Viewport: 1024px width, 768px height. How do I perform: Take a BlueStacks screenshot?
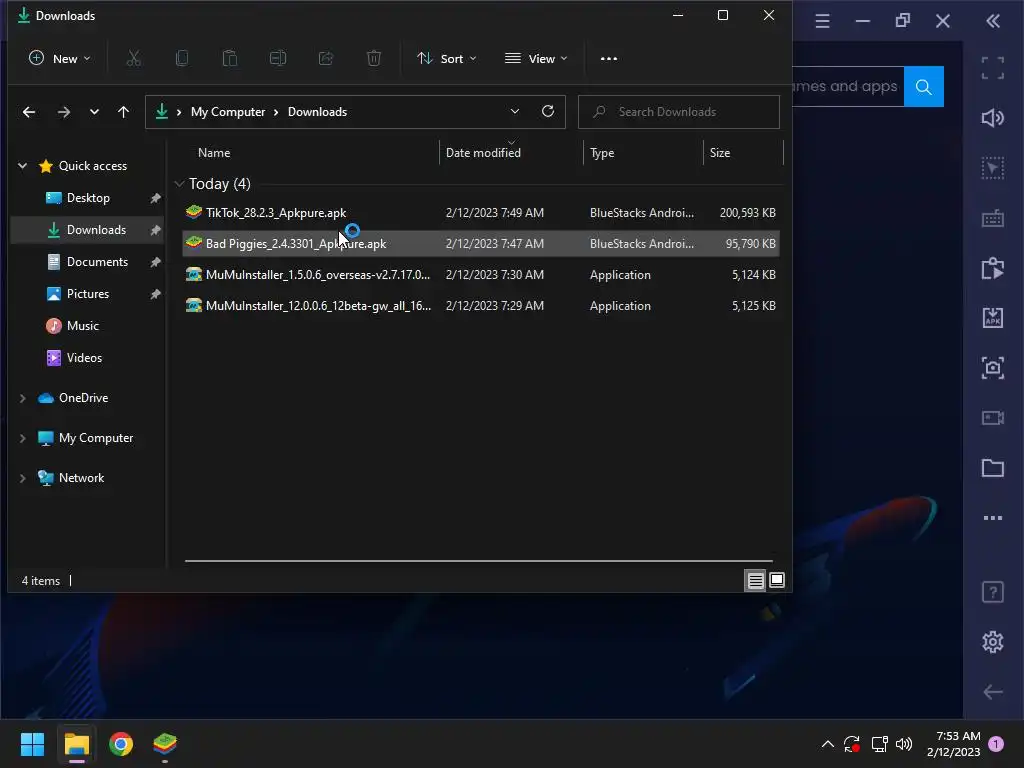pos(993,368)
